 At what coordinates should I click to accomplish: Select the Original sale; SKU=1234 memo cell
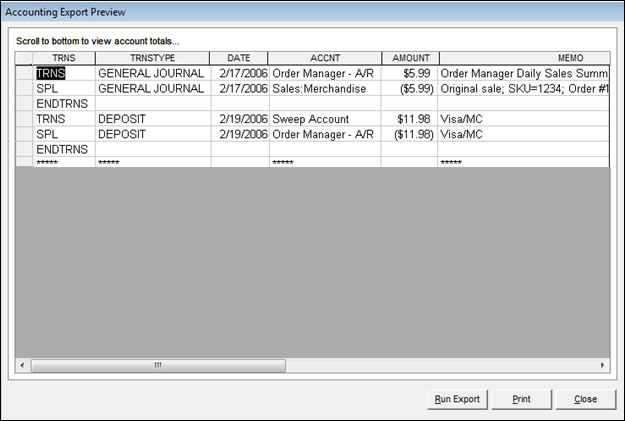click(524, 89)
